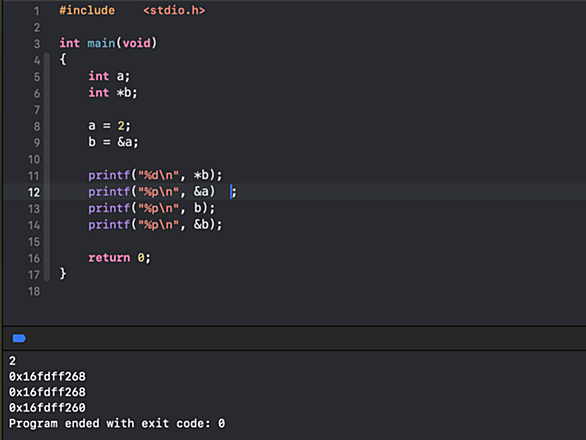
Task: Click 'return 0;' statement
Action: 119,258
